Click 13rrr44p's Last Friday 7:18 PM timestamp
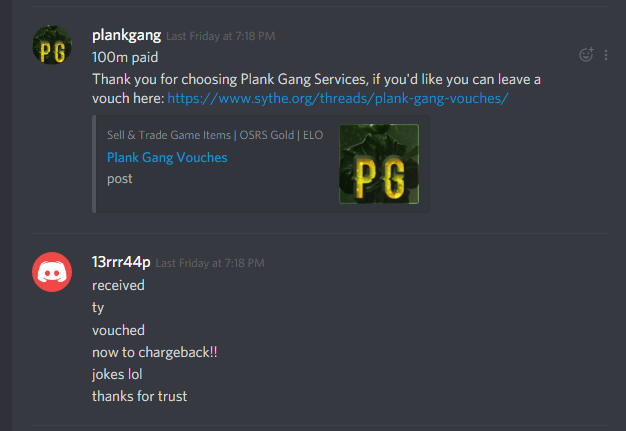626x431 pixels. point(210,263)
